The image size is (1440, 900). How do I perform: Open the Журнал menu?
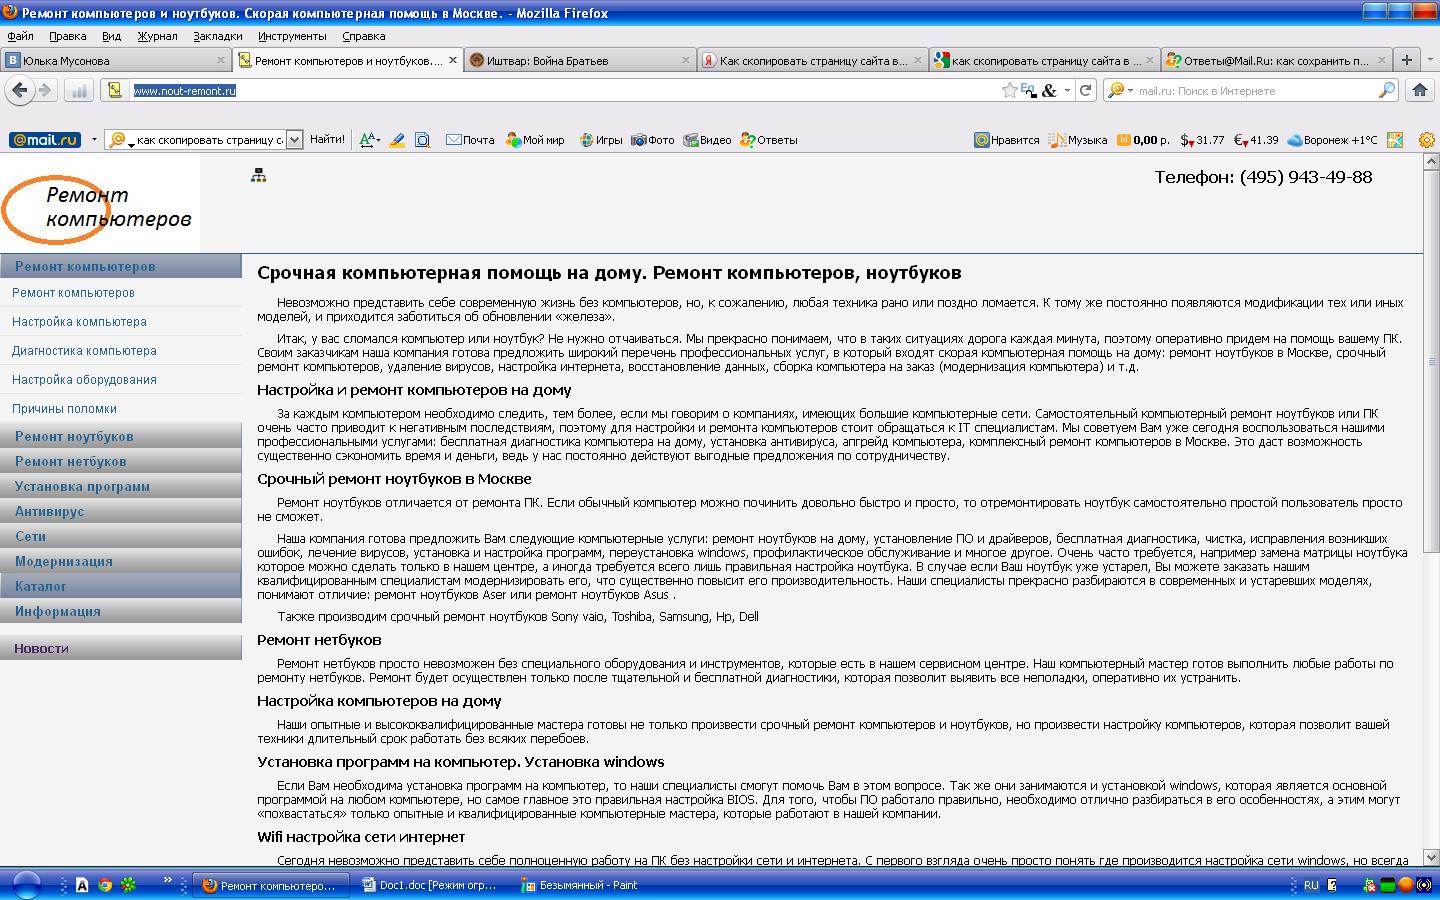point(157,36)
